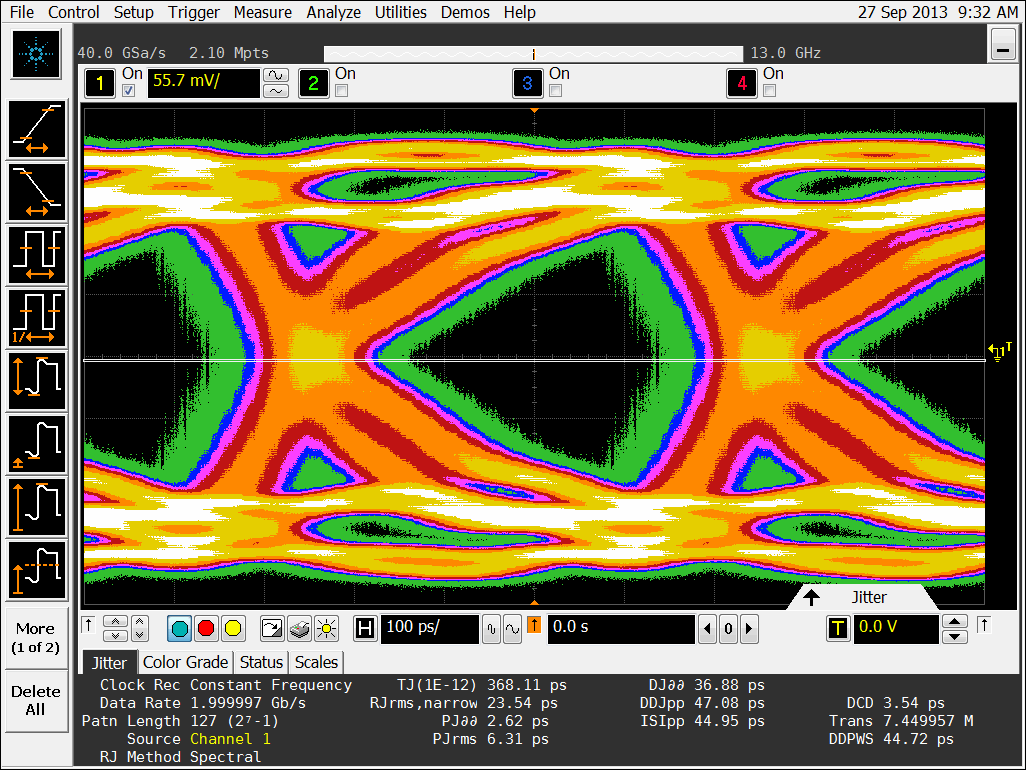Click the 0.0 s horizontal position field
Image resolution: width=1026 pixels, height=770 pixels.
(621, 629)
